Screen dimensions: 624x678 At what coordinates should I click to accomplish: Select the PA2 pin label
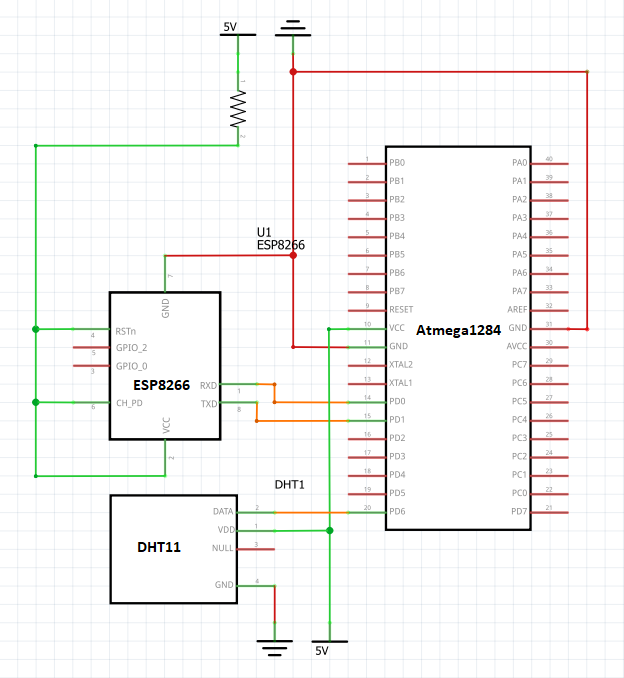click(x=520, y=199)
